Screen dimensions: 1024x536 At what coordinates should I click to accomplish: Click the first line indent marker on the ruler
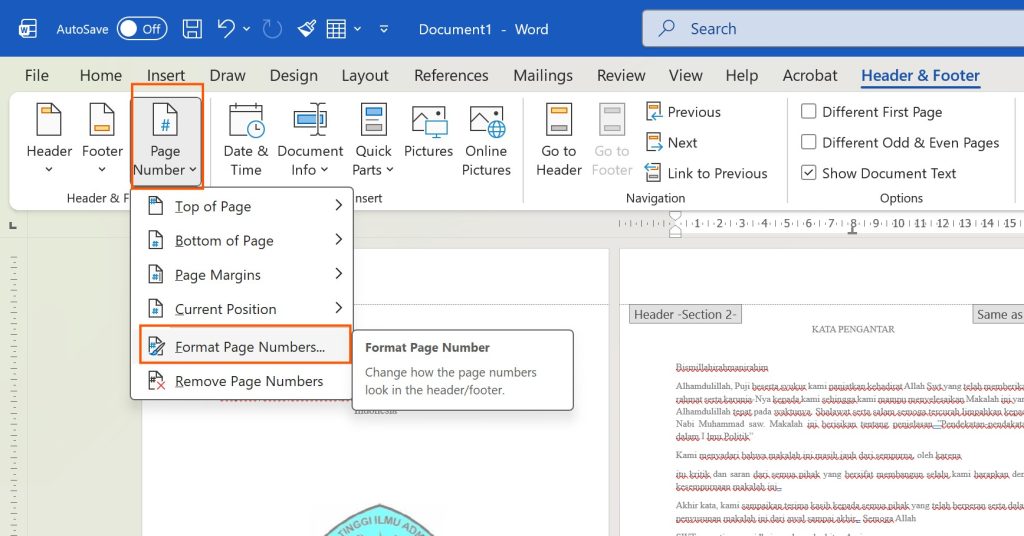(675, 216)
